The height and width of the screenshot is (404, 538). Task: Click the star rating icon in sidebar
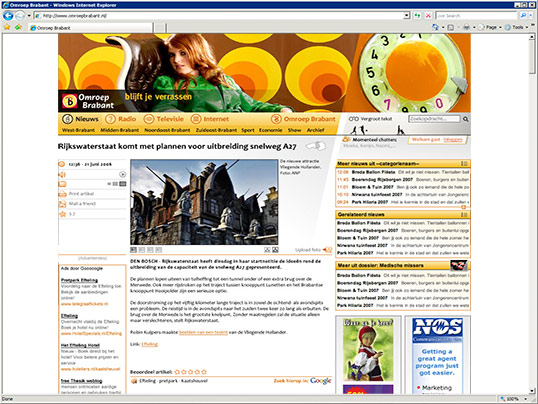(x=62, y=214)
